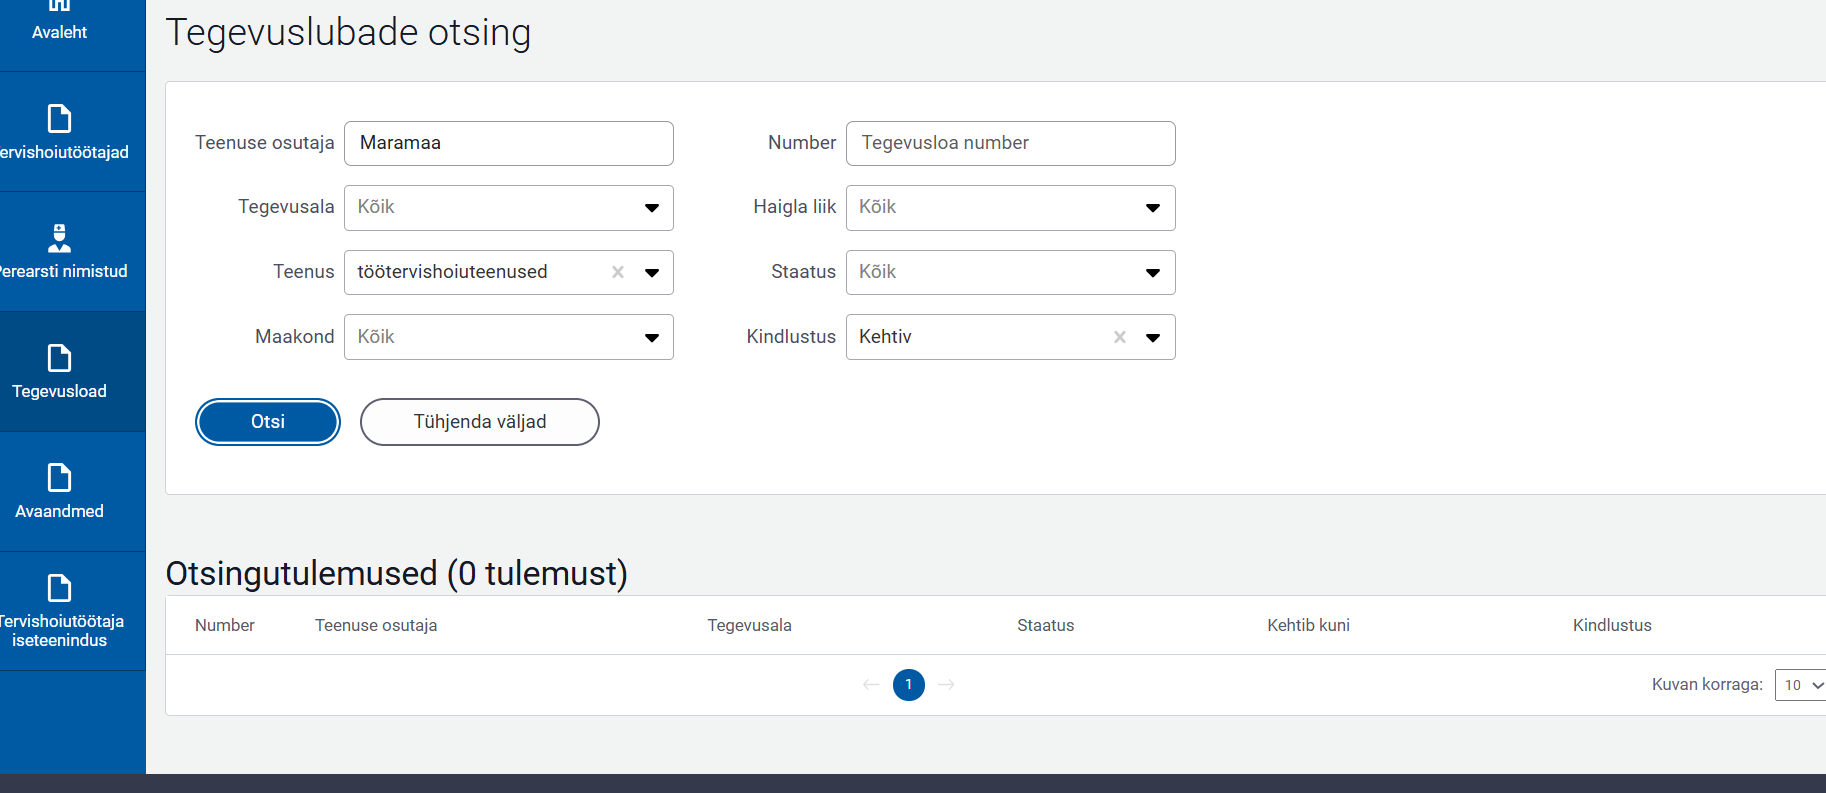Open Perearsti nimistud doctor icon

tap(59, 238)
